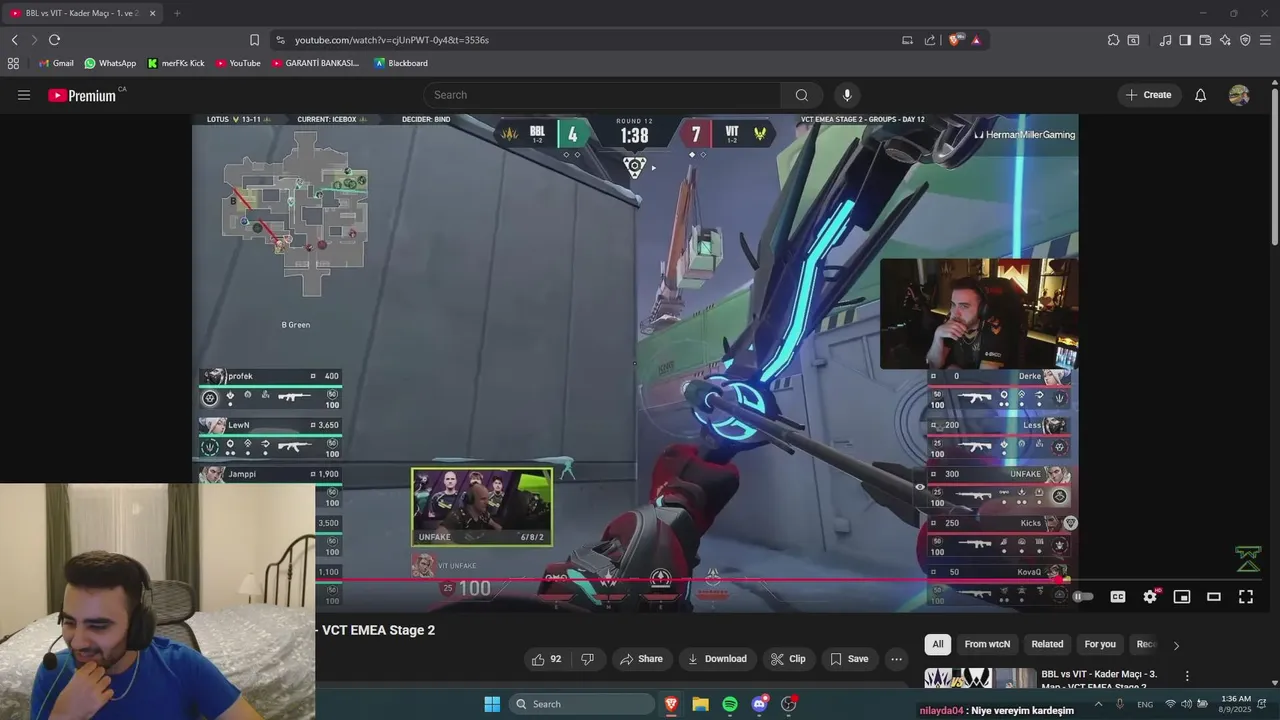Like the video with thumbs up
This screenshot has width=1280, height=720.
click(547, 659)
